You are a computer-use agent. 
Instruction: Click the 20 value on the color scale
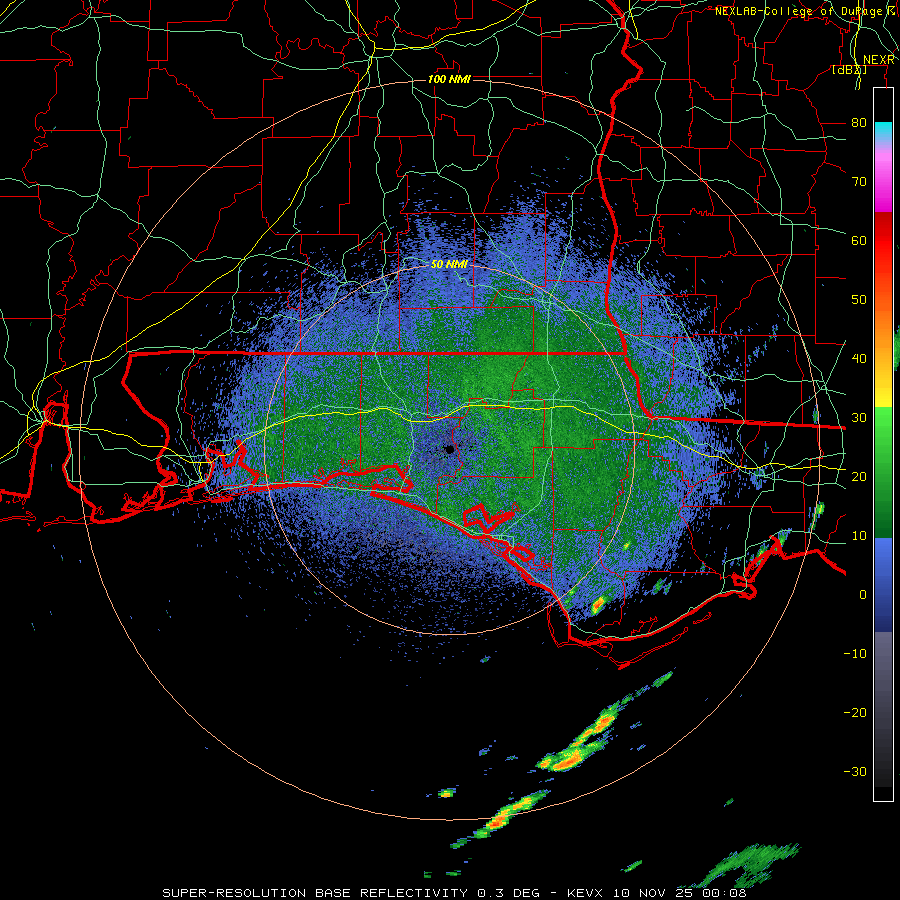click(x=859, y=477)
